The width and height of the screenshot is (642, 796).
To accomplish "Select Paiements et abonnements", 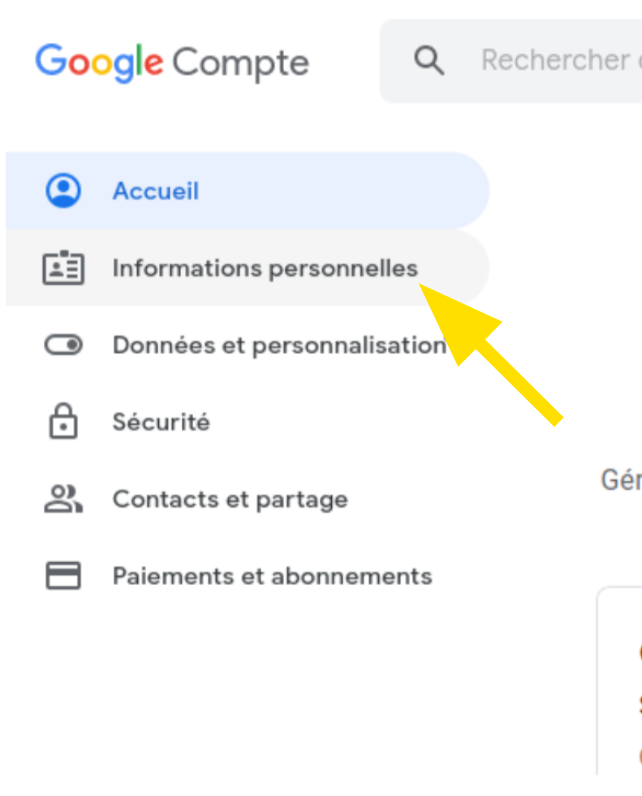I will click(x=247, y=576).
